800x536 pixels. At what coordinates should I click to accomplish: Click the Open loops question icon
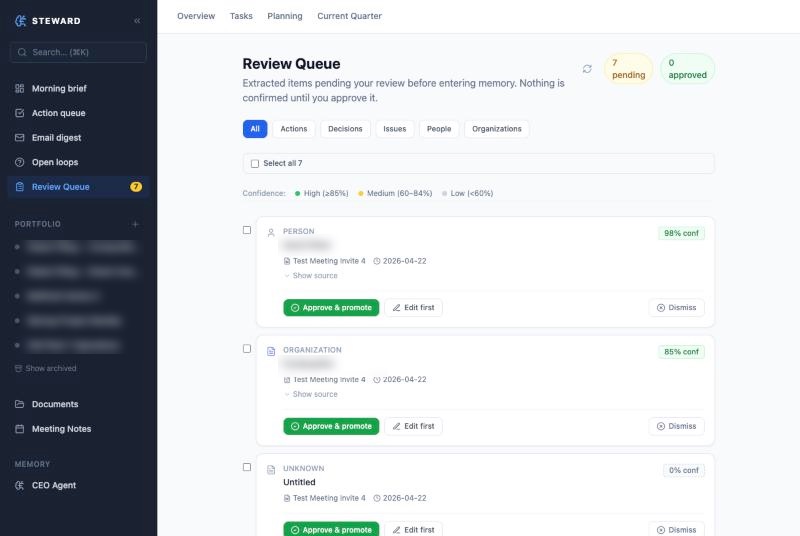pos(19,162)
